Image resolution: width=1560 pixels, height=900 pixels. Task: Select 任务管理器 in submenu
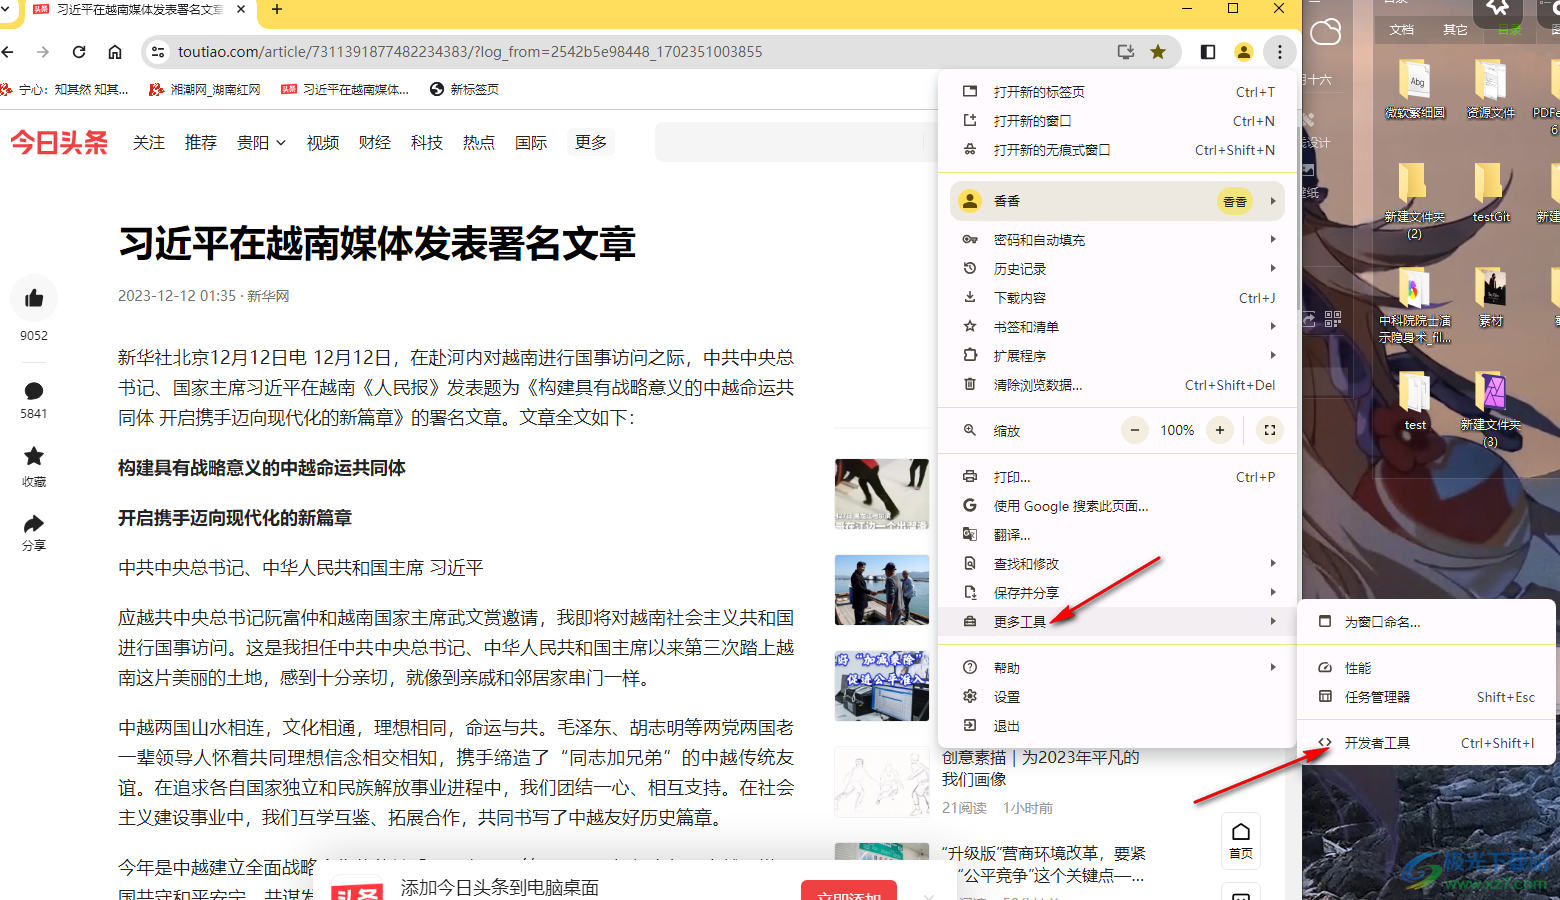pyautogui.click(x=1427, y=697)
